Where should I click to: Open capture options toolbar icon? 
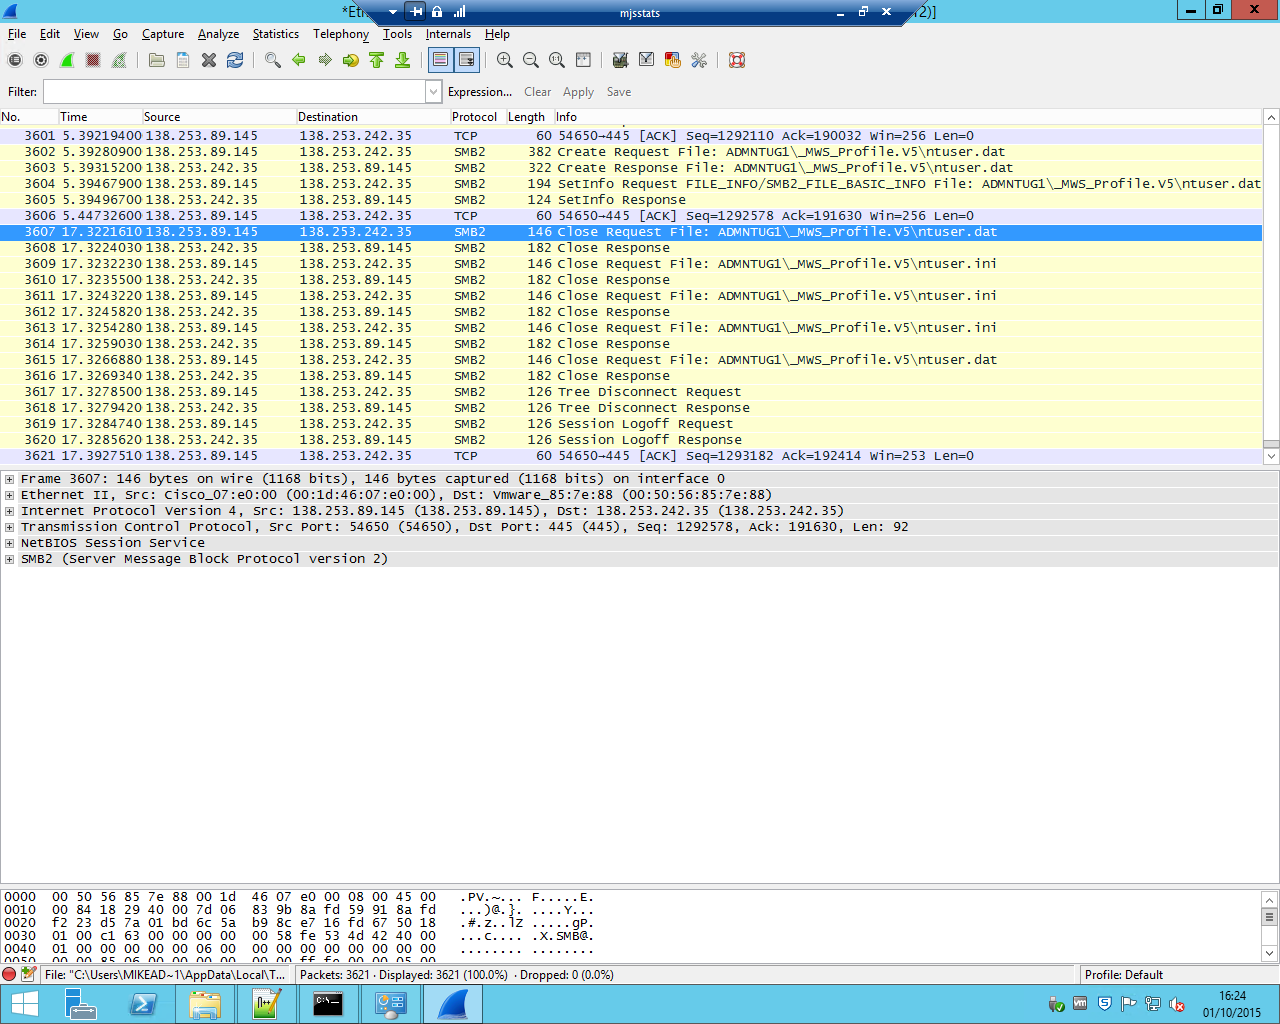pos(41,60)
